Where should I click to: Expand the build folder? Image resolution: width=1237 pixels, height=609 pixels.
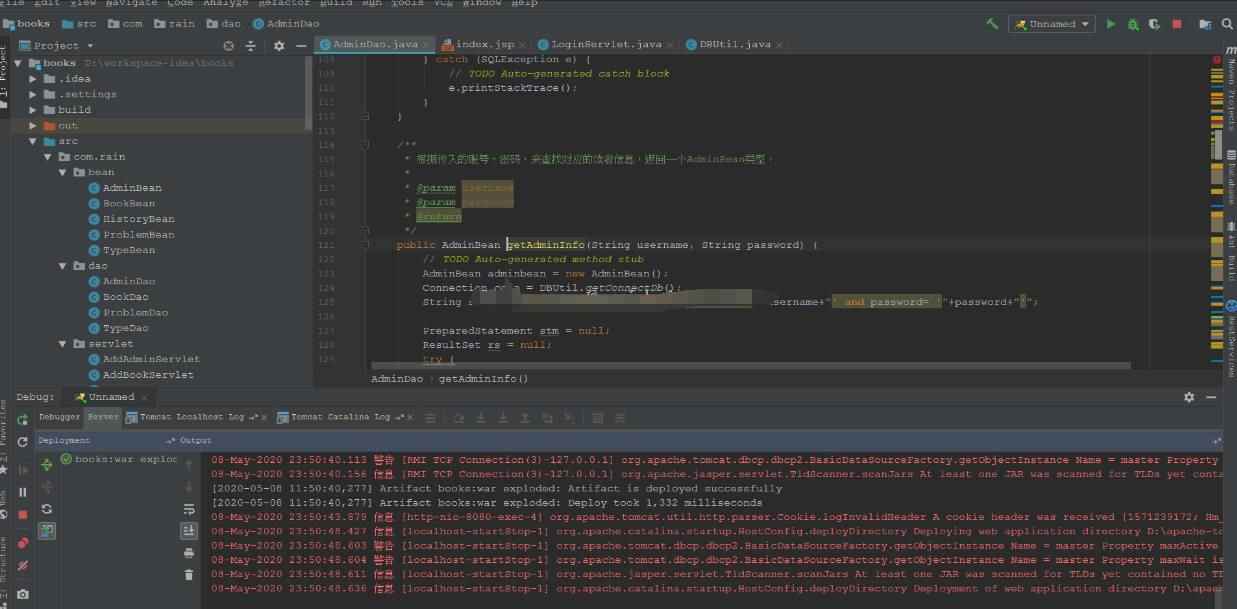34,110
